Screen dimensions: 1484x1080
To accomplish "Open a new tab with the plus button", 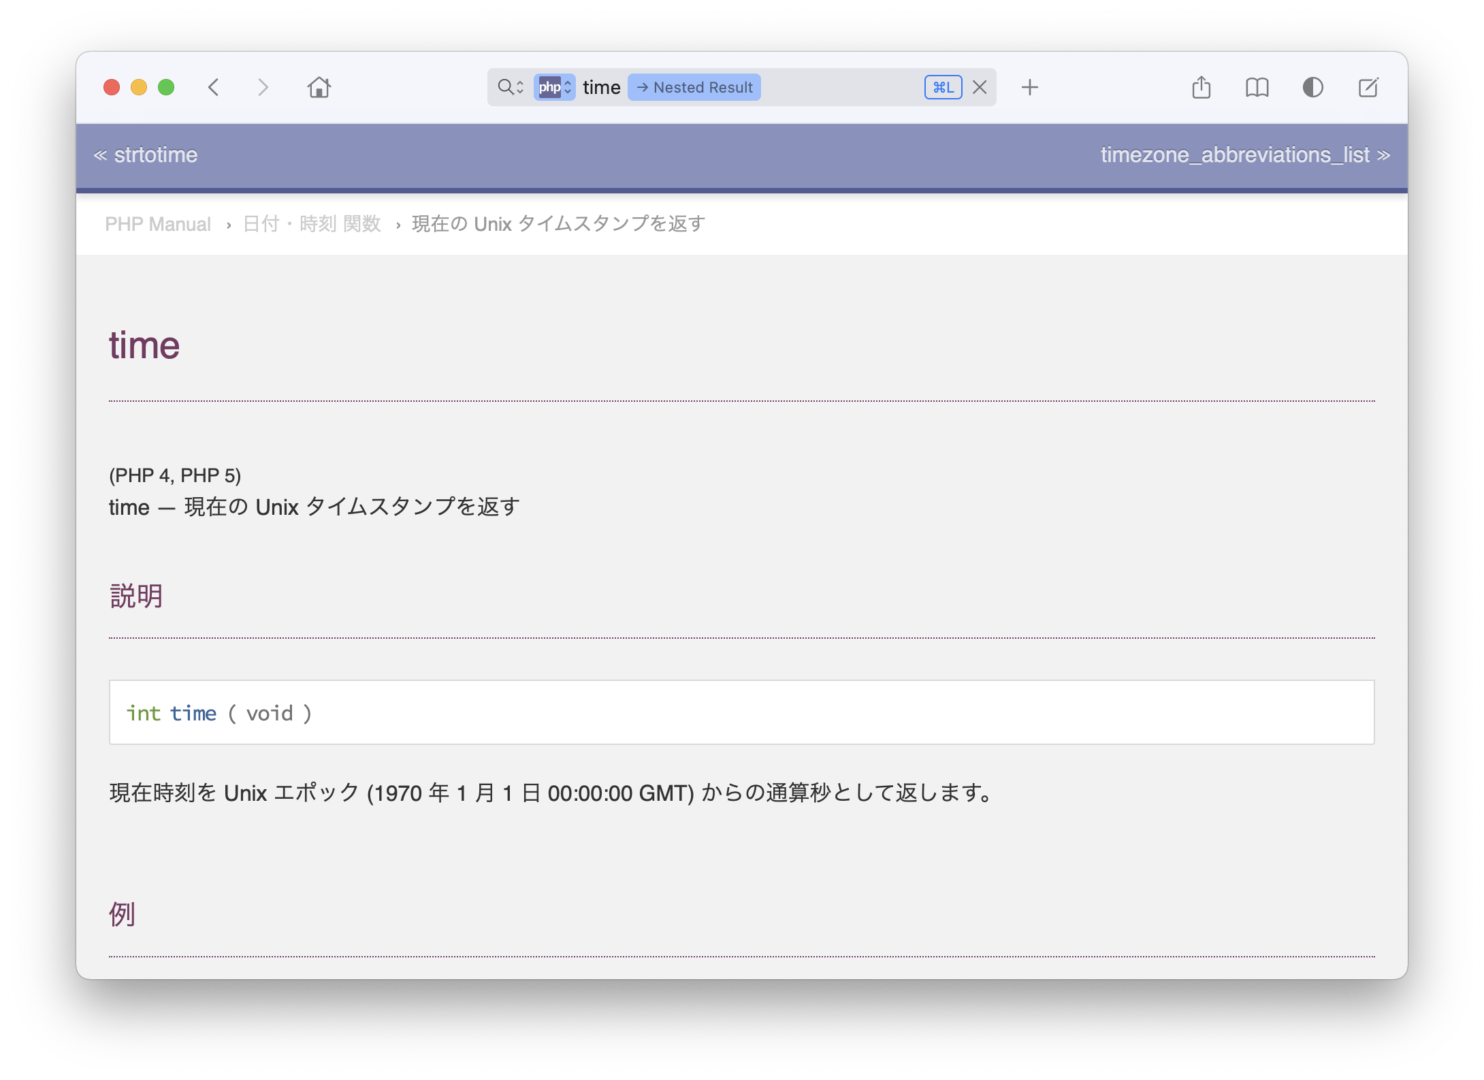I will pos(1030,87).
